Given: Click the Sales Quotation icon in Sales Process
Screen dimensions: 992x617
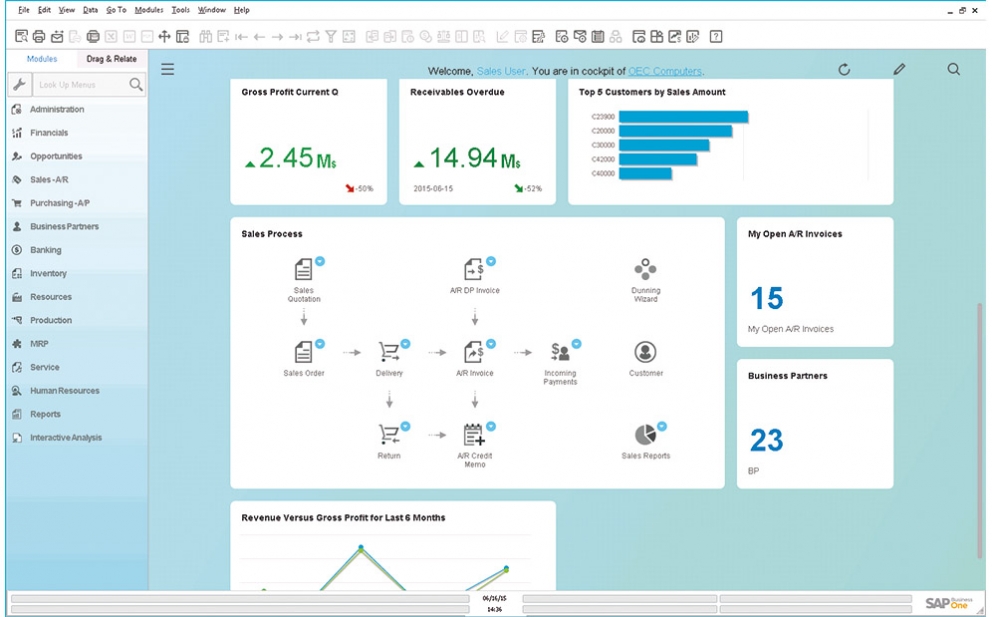Looking at the screenshot, I should point(304,270).
